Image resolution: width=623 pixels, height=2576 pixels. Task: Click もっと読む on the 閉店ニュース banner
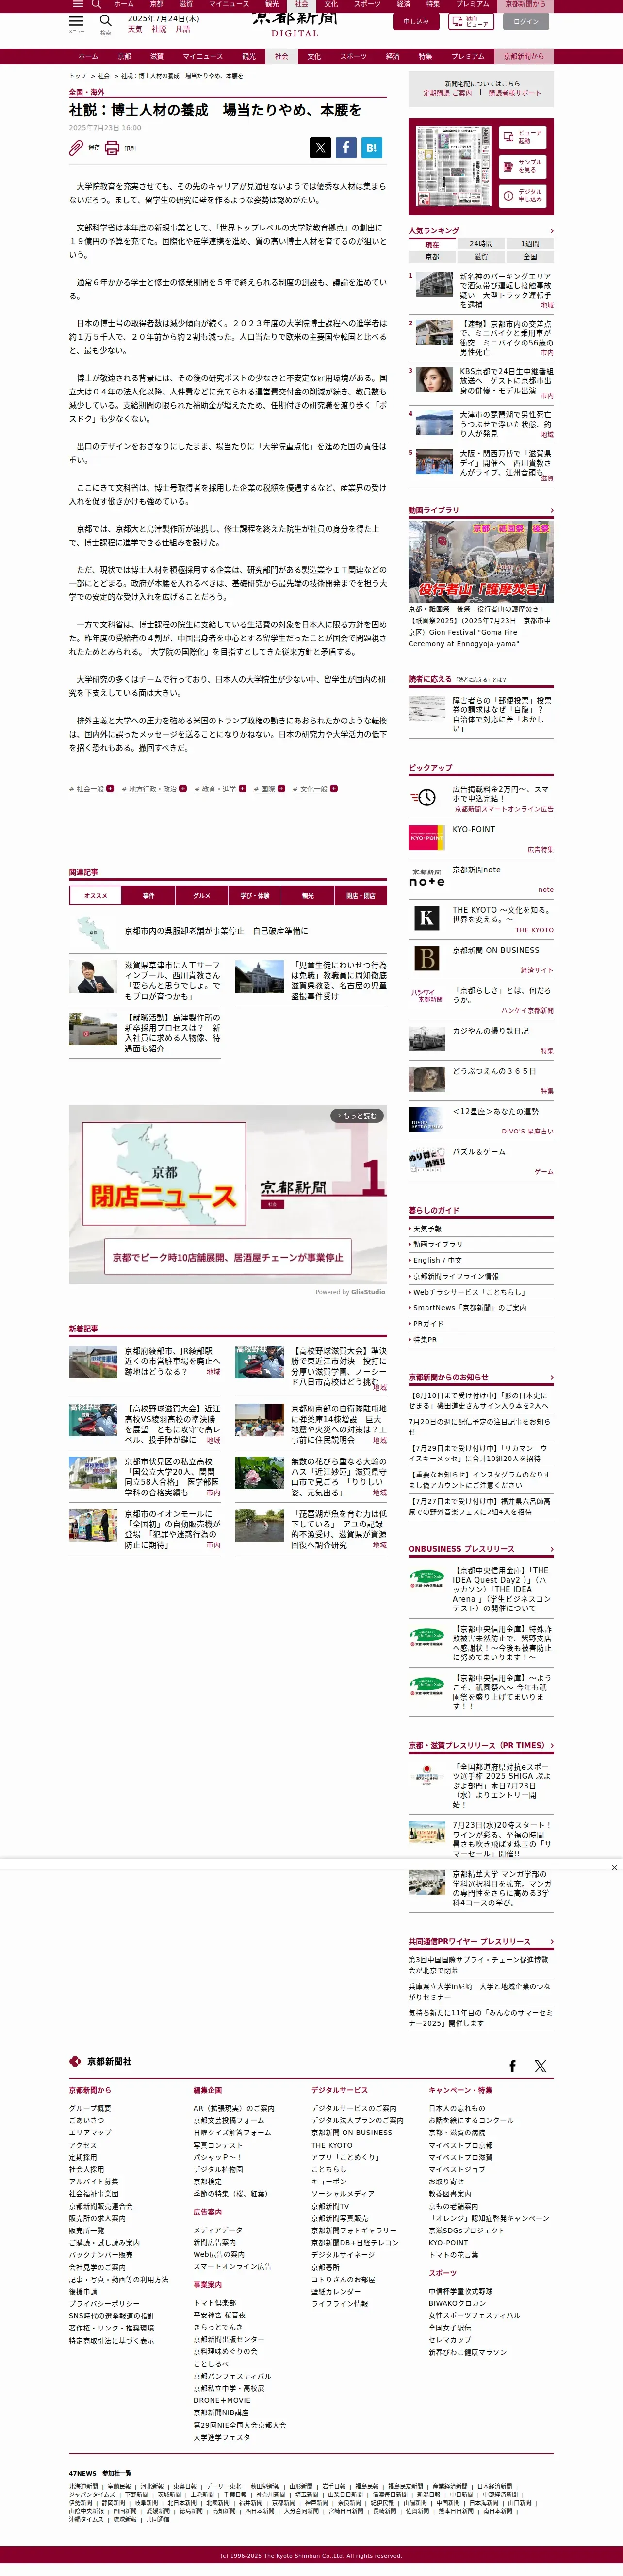tap(357, 1115)
